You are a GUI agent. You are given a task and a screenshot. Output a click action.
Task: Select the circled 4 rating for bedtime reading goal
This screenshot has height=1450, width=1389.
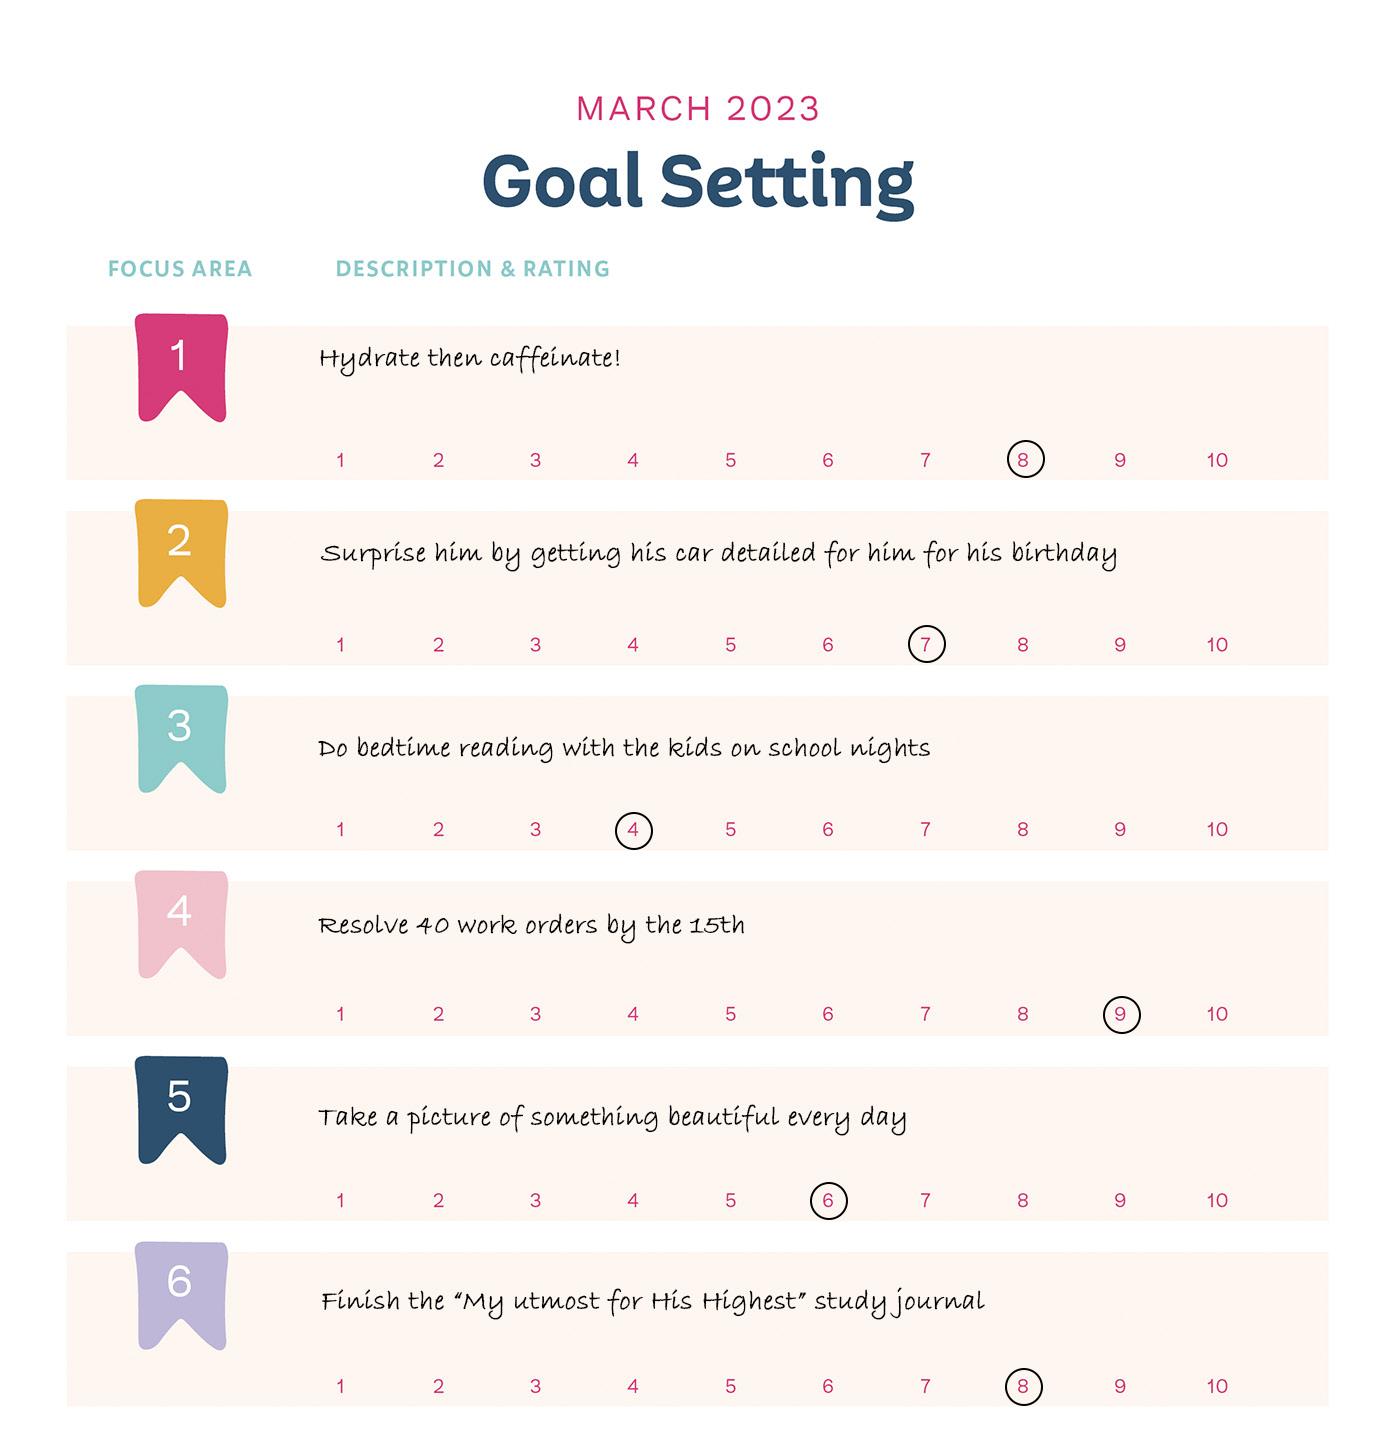(x=633, y=830)
